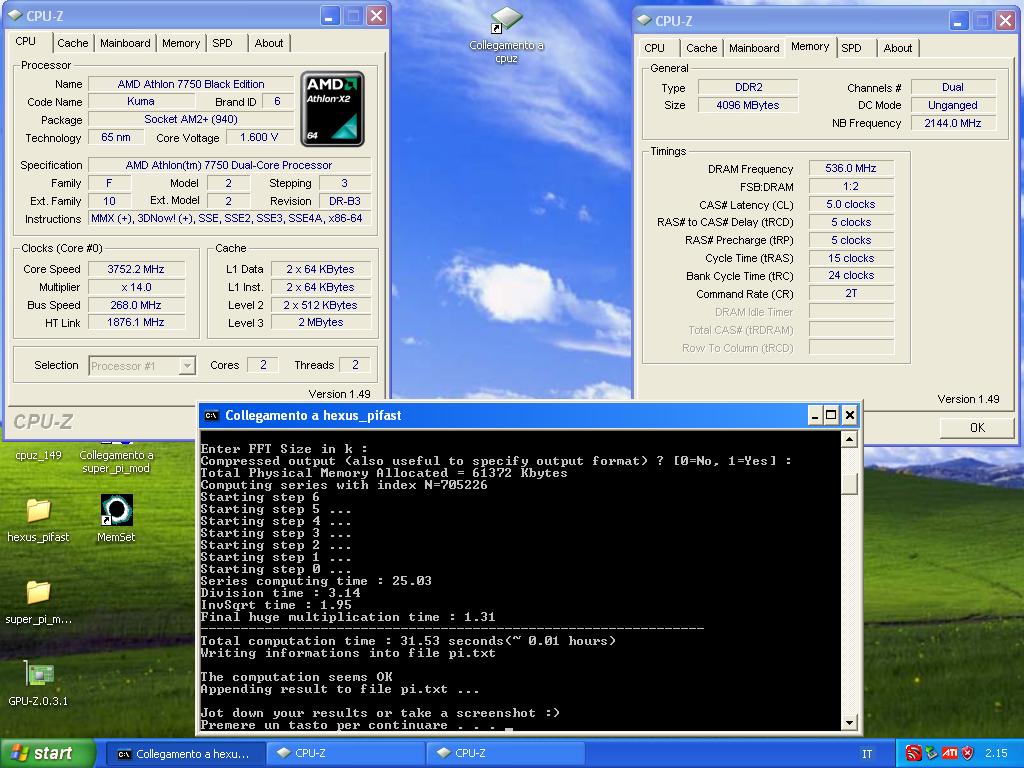Click OK in right CPU-Z window
Screen dimensions: 1024x768
click(977, 427)
